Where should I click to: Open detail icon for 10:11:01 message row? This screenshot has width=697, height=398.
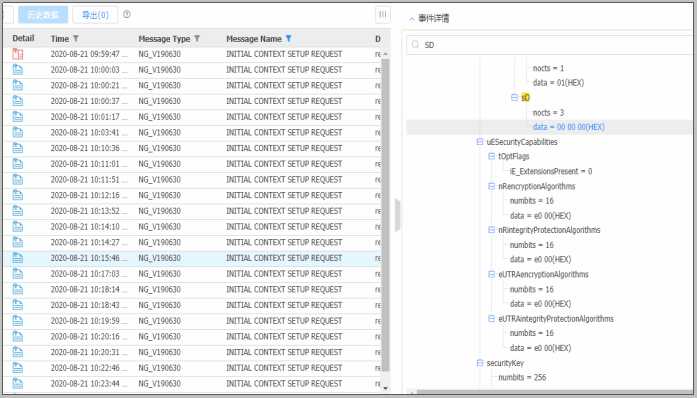point(18,164)
